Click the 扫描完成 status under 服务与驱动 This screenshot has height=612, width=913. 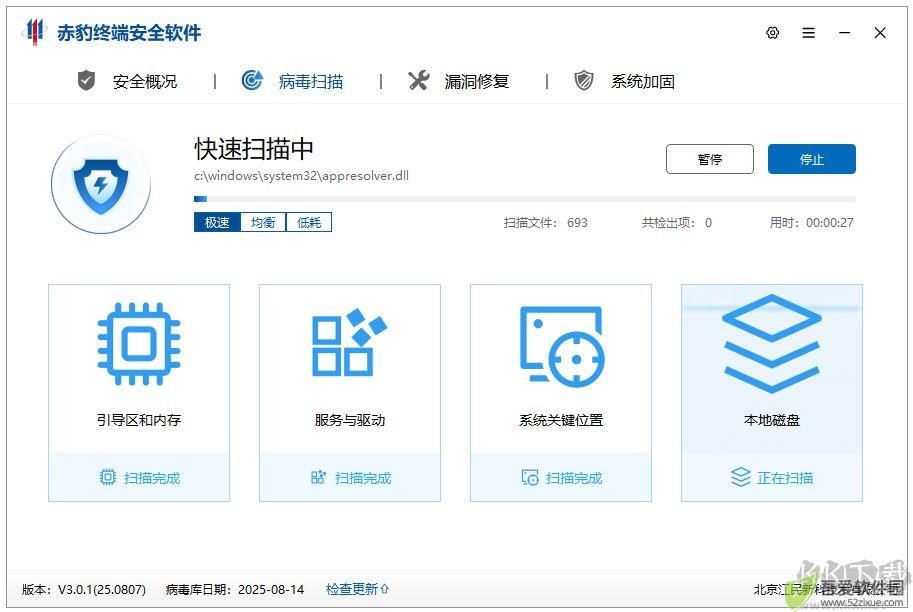pos(363,478)
